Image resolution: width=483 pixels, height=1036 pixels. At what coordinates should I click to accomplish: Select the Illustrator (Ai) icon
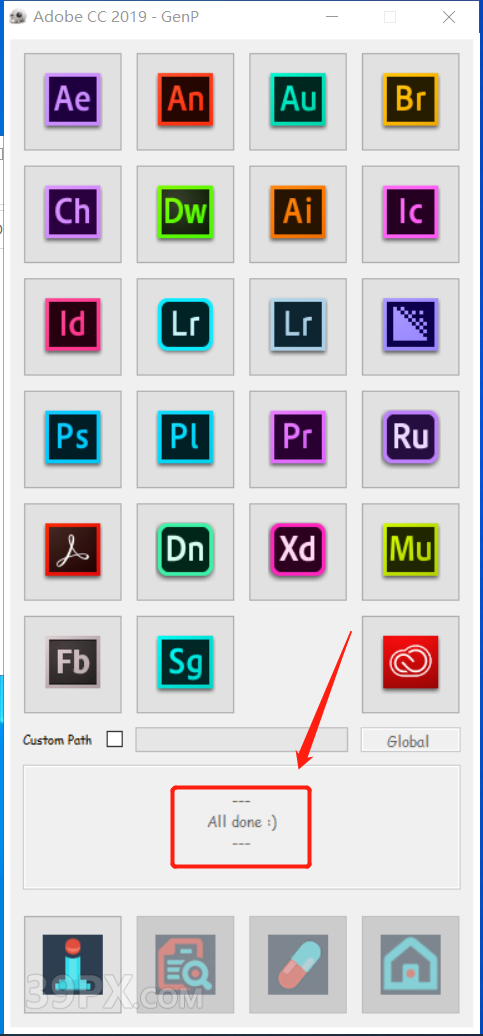(x=298, y=214)
